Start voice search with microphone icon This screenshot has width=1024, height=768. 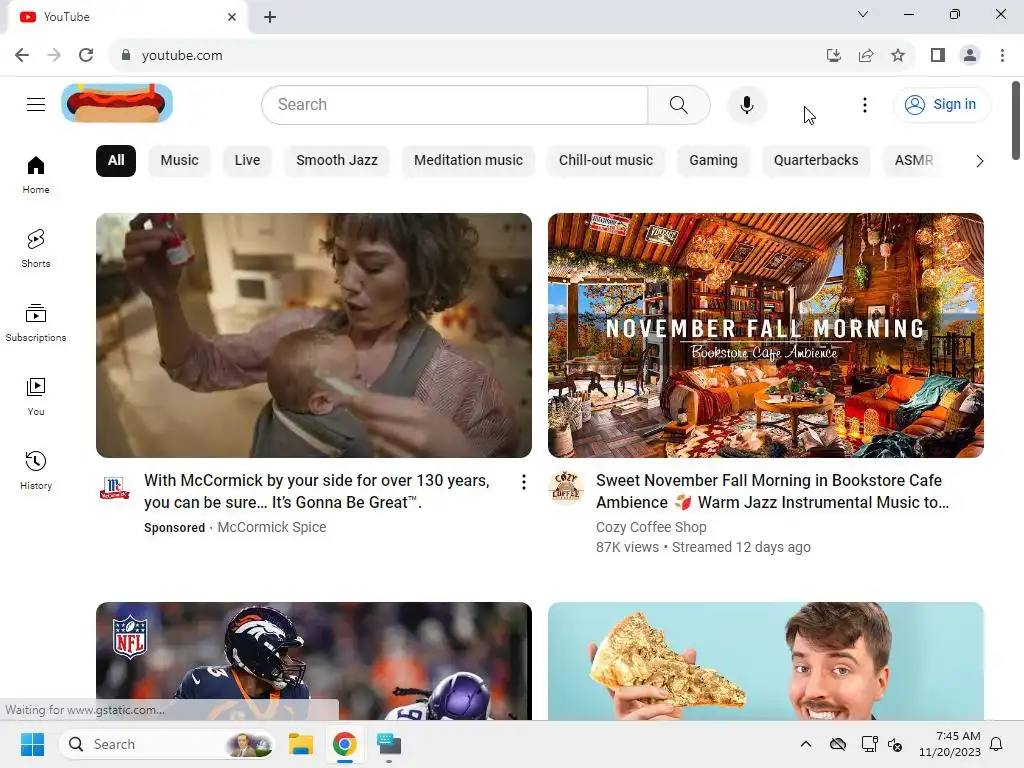(746, 104)
